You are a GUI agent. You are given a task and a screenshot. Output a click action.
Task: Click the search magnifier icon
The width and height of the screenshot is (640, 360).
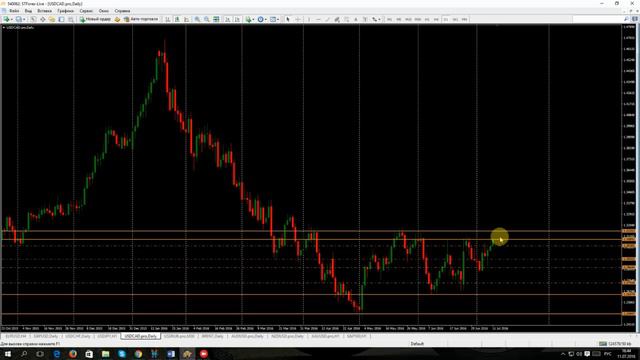pos(626,19)
